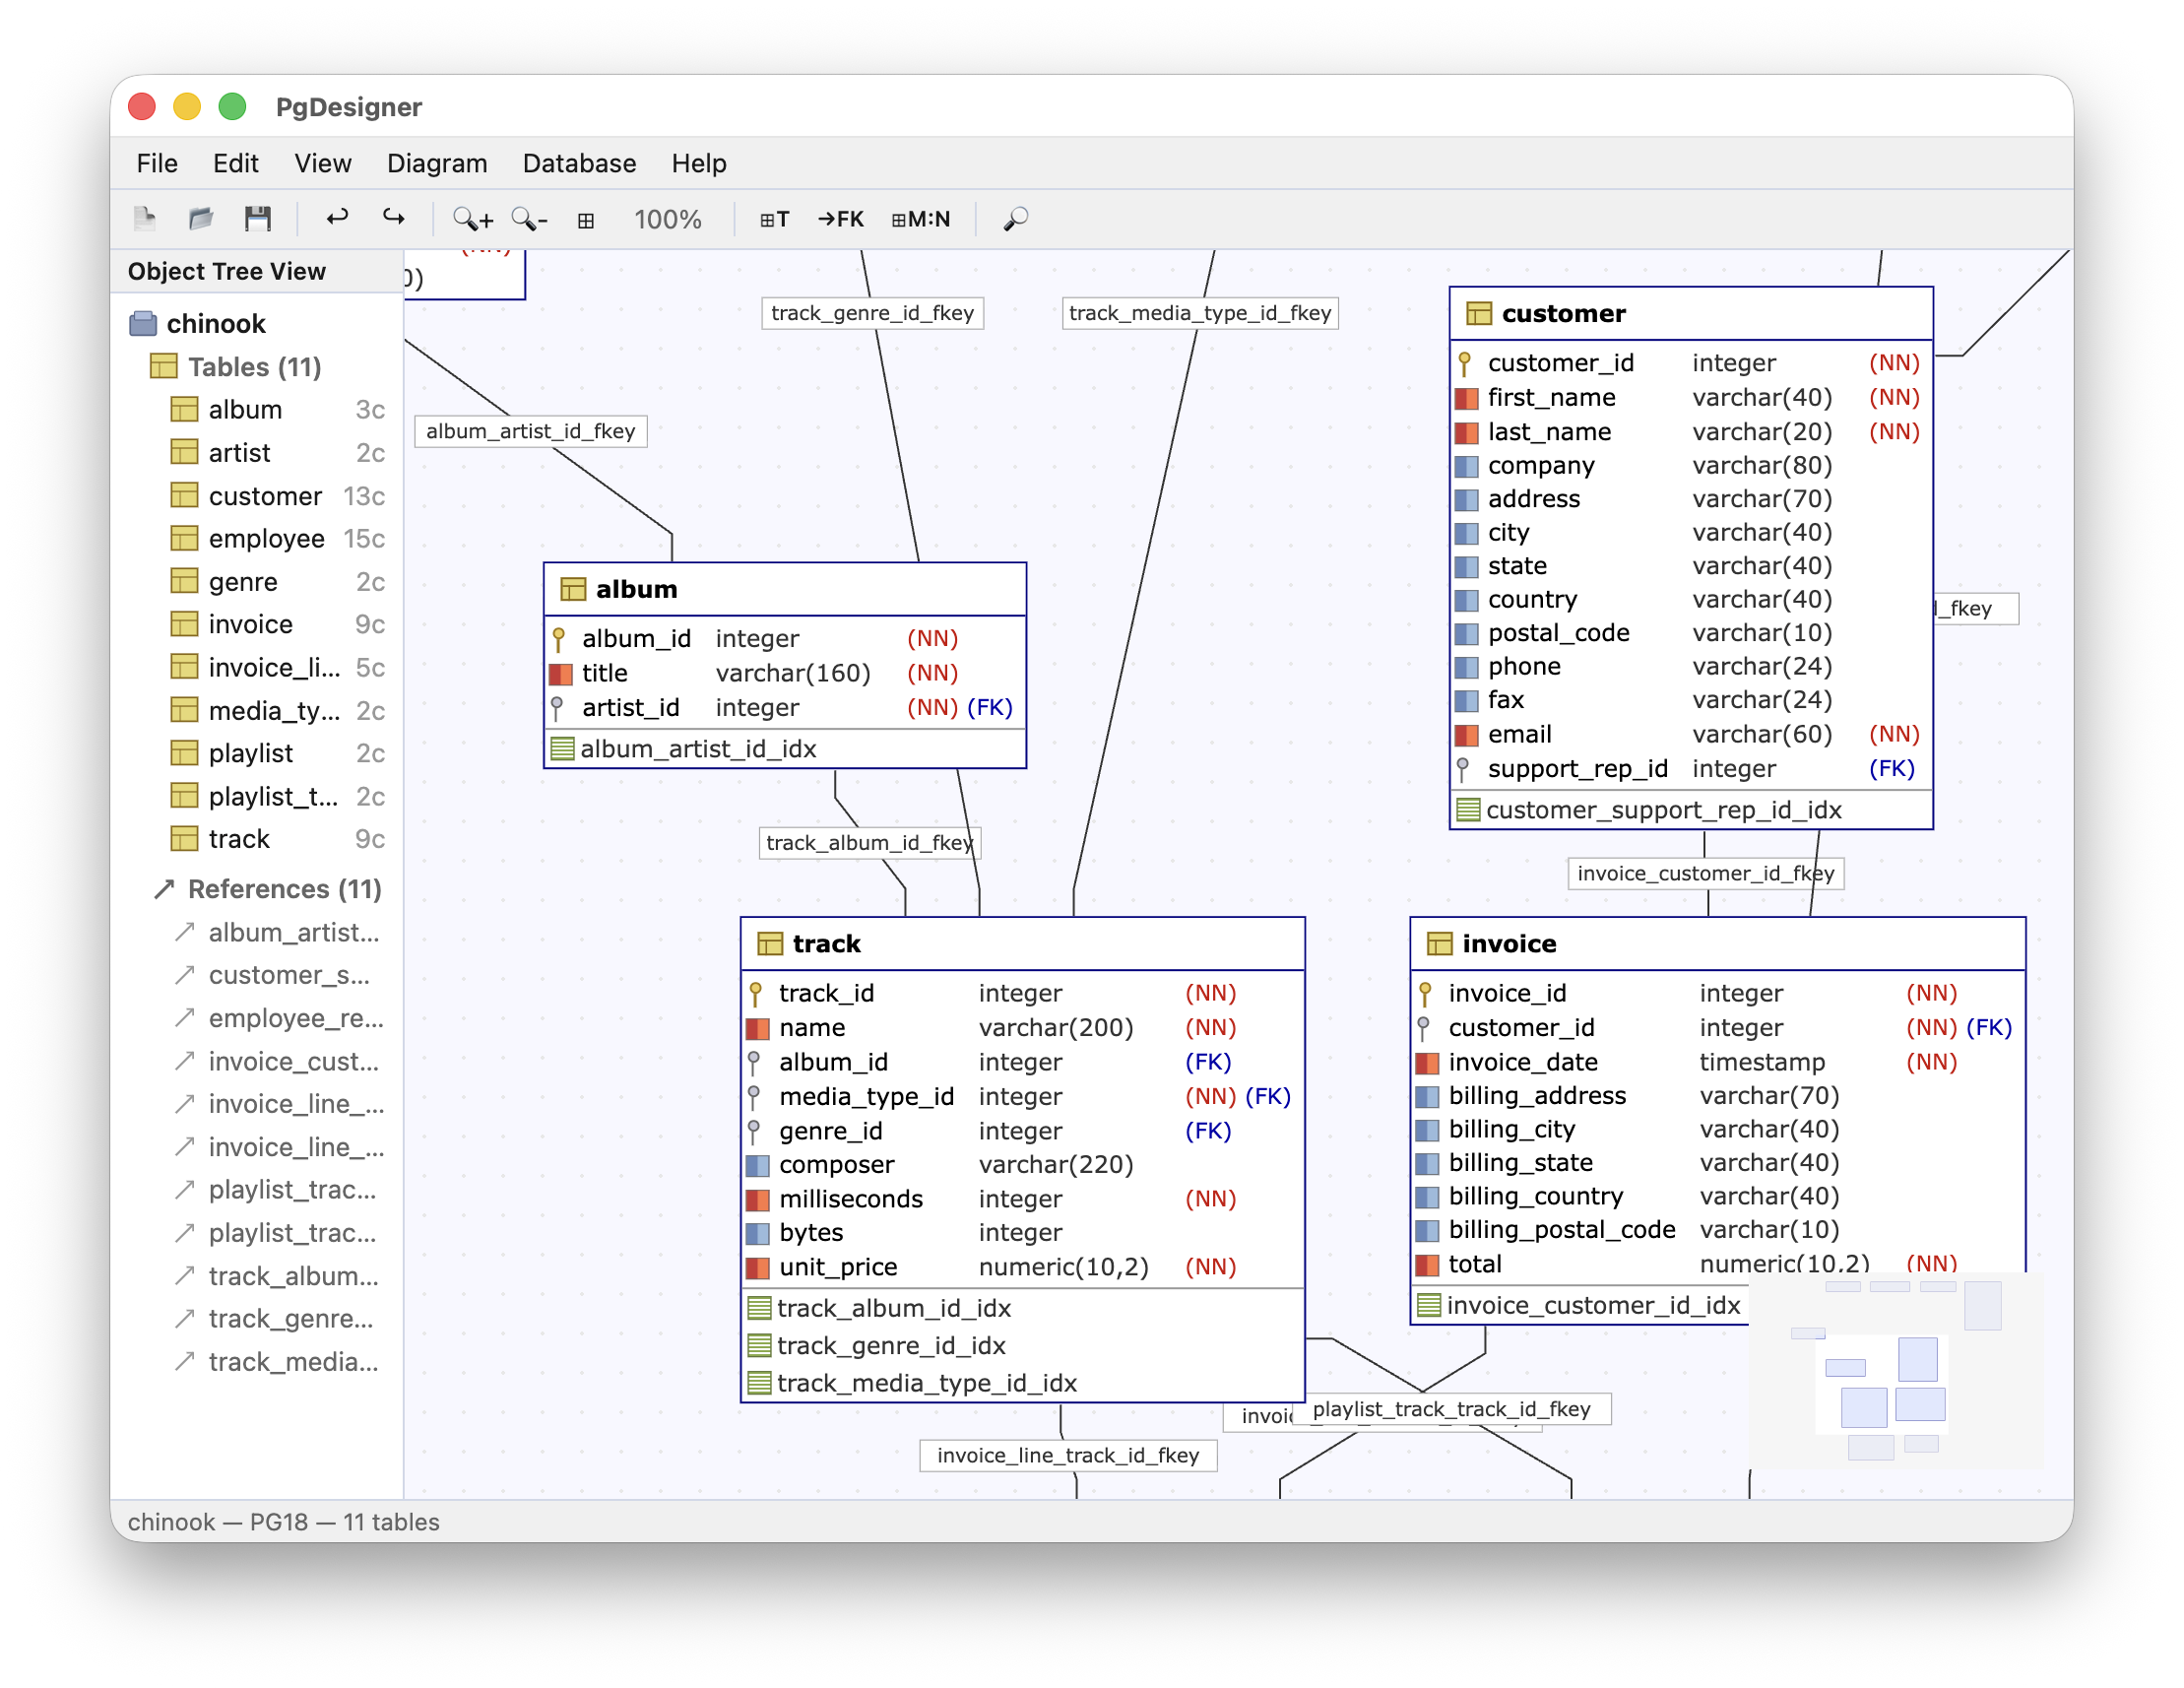Open the Diagram menu
The width and height of the screenshot is (2184, 1688).
[x=437, y=163]
